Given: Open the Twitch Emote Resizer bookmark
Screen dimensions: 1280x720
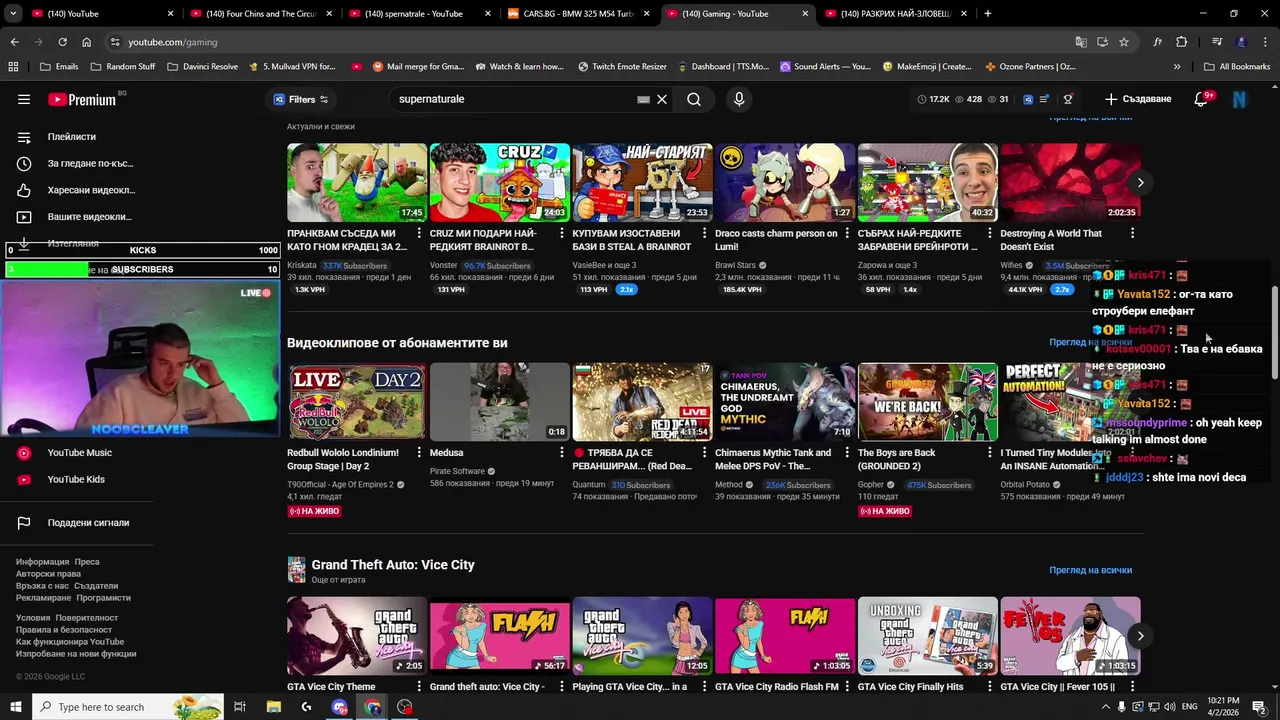Looking at the screenshot, I should pos(622,67).
